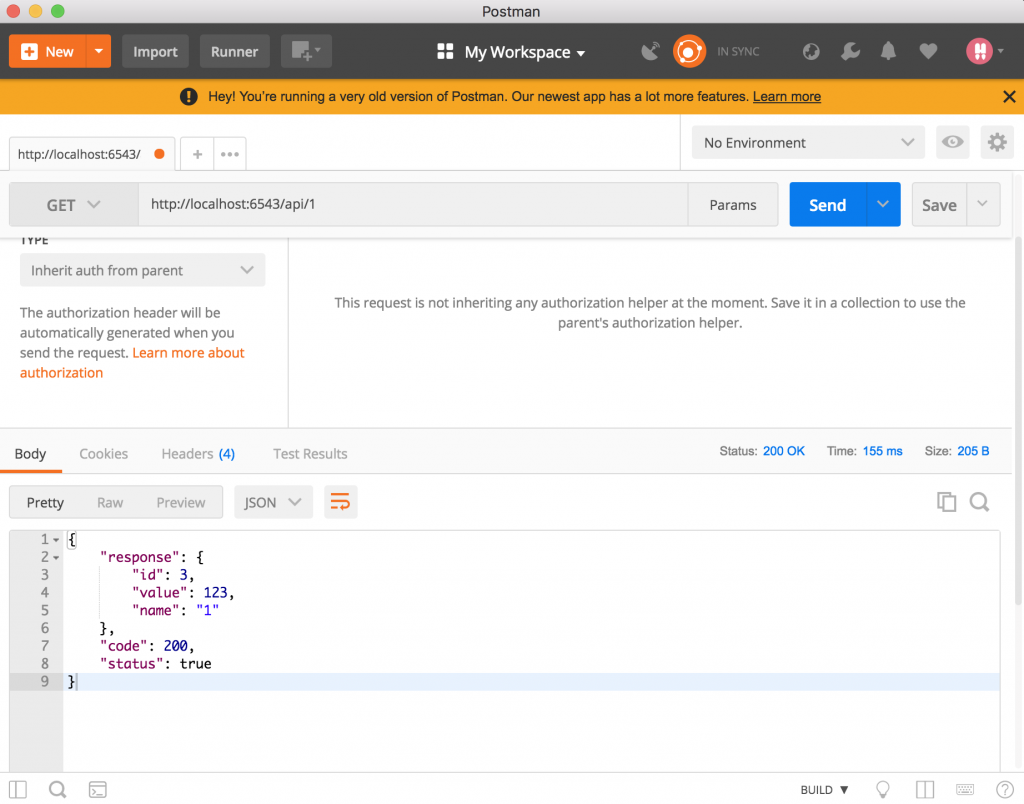The height and width of the screenshot is (804, 1024).
Task: Click the "value": 123 line
Action: [183, 592]
